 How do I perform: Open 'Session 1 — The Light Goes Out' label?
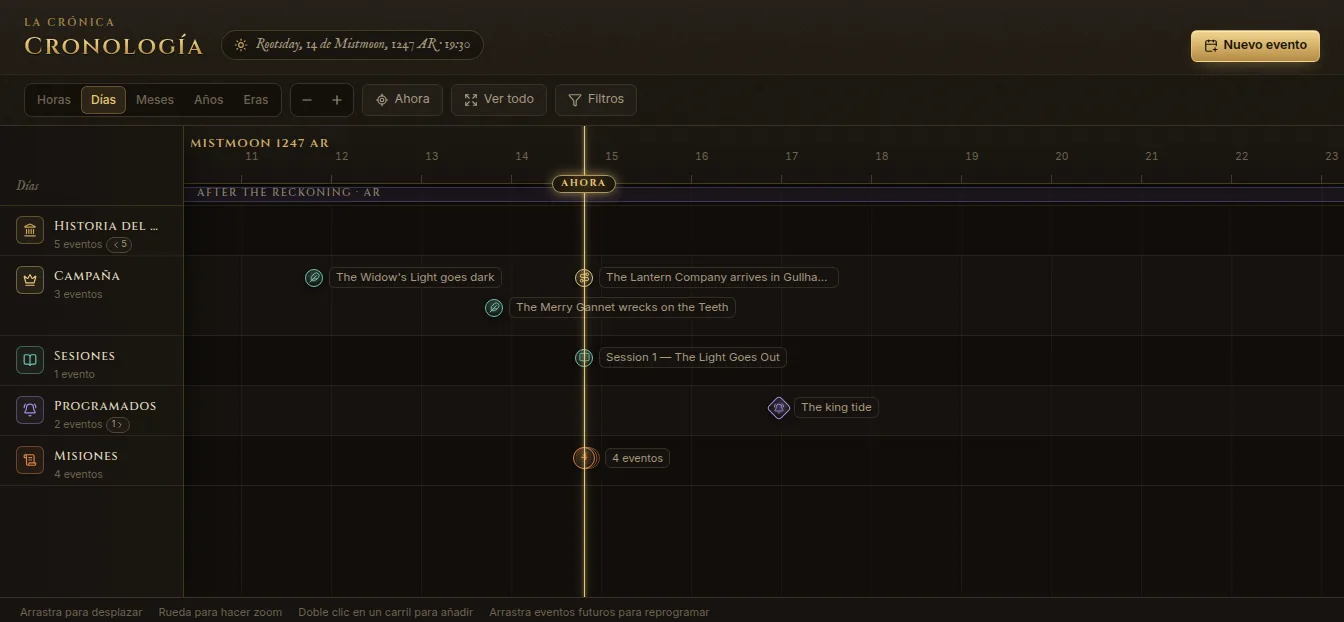(693, 358)
